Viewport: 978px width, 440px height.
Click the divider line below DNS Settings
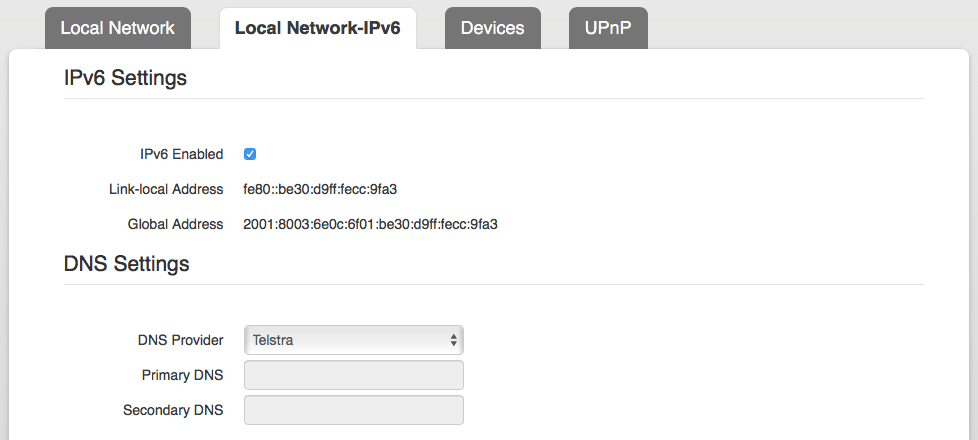[493, 285]
